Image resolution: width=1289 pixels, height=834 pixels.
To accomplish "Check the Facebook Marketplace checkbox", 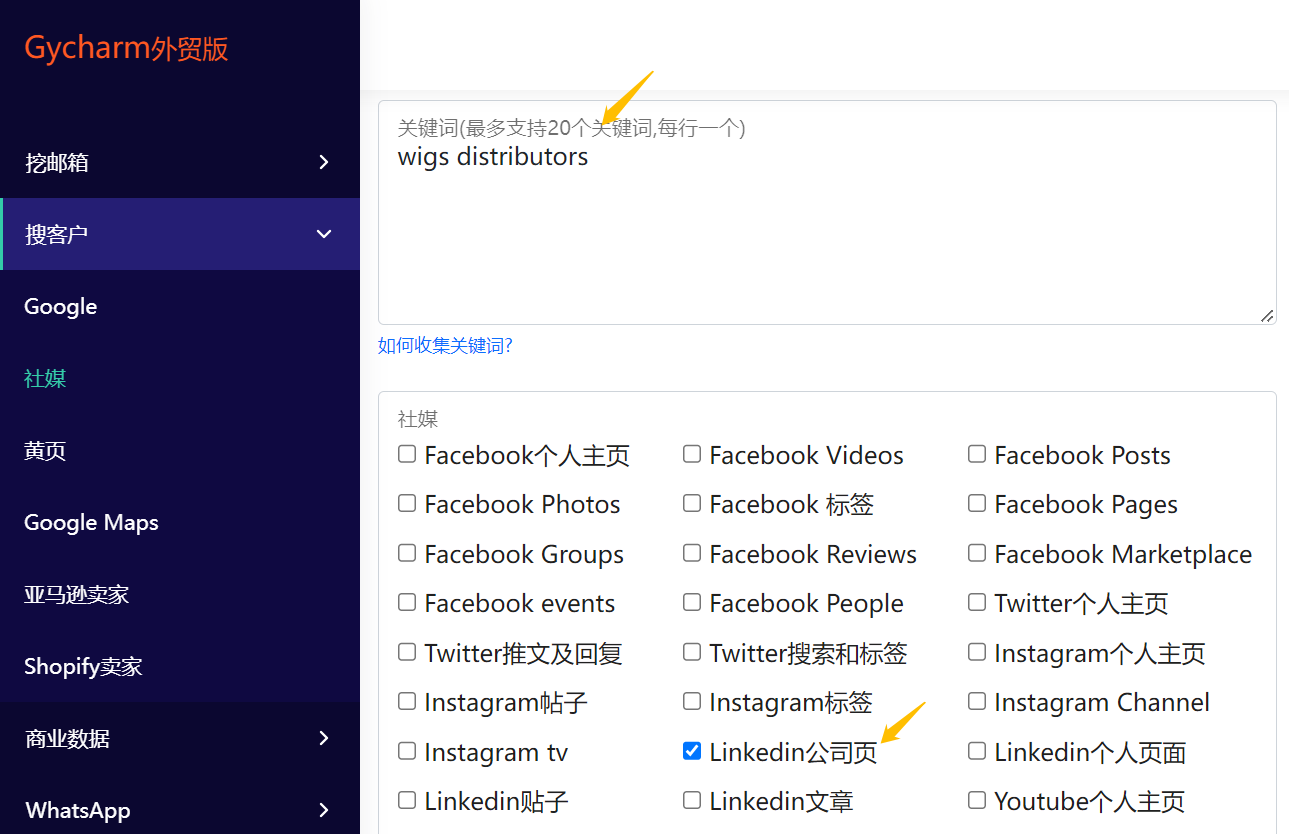I will coord(977,553).
